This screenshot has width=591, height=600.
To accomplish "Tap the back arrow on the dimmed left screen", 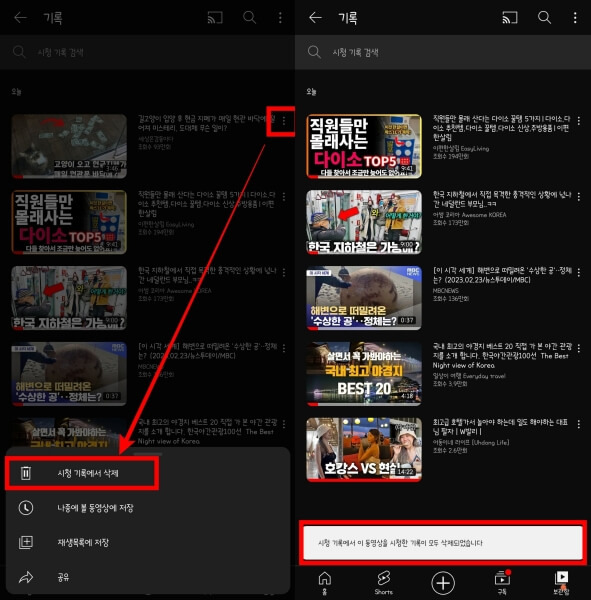I will [20, 18].
